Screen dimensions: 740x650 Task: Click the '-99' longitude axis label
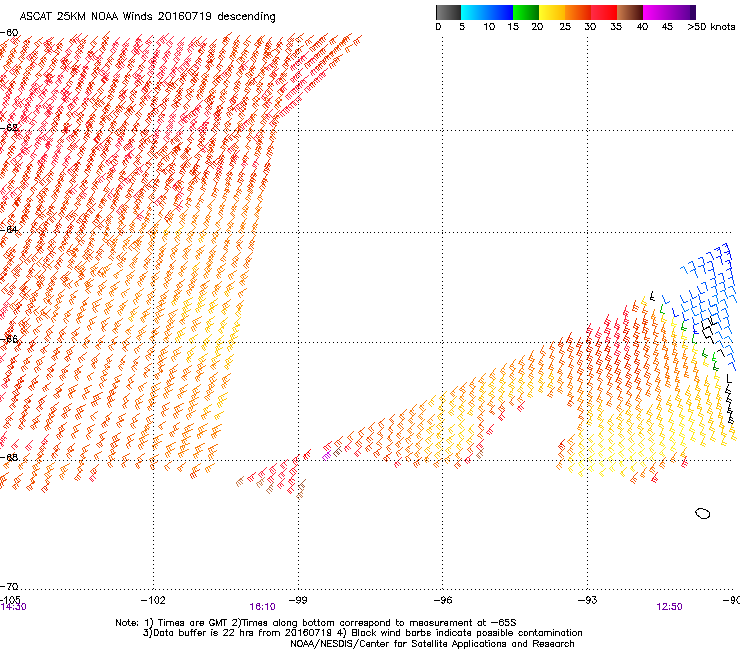tap(298, 600)
